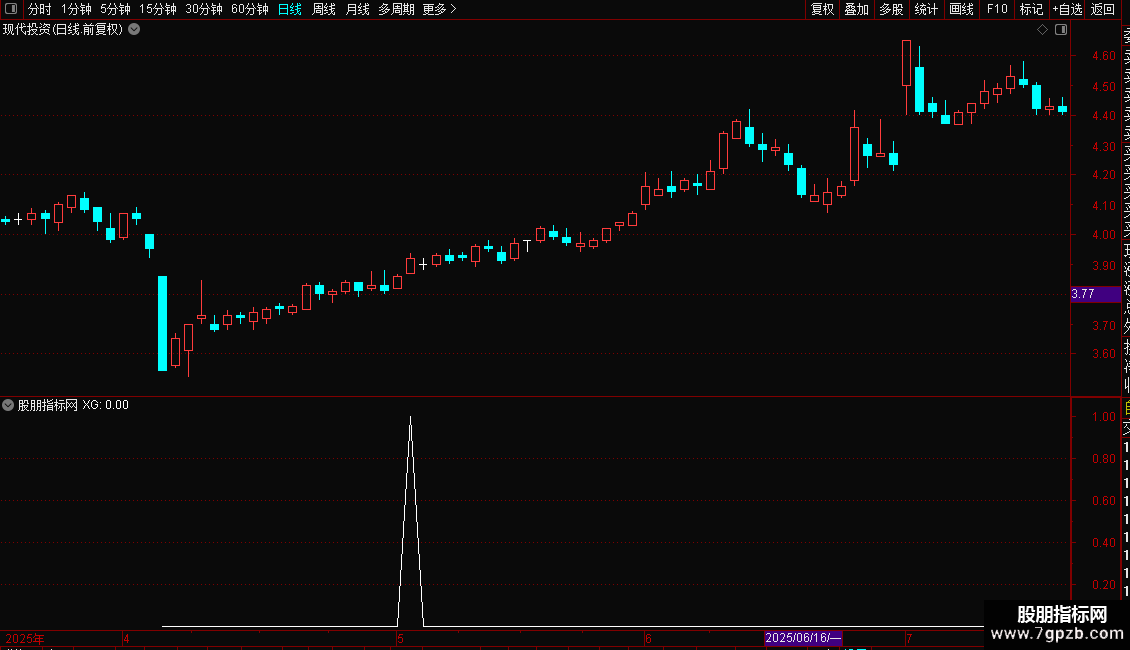Viewport: 1130px width, 650px height.
Task: Click the month 5 label on time axis
Action: 401,638
